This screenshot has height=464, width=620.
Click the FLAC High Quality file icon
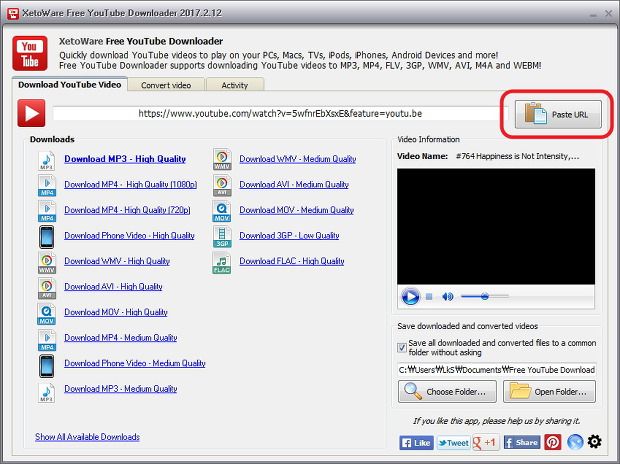click(x=222, y=263)
